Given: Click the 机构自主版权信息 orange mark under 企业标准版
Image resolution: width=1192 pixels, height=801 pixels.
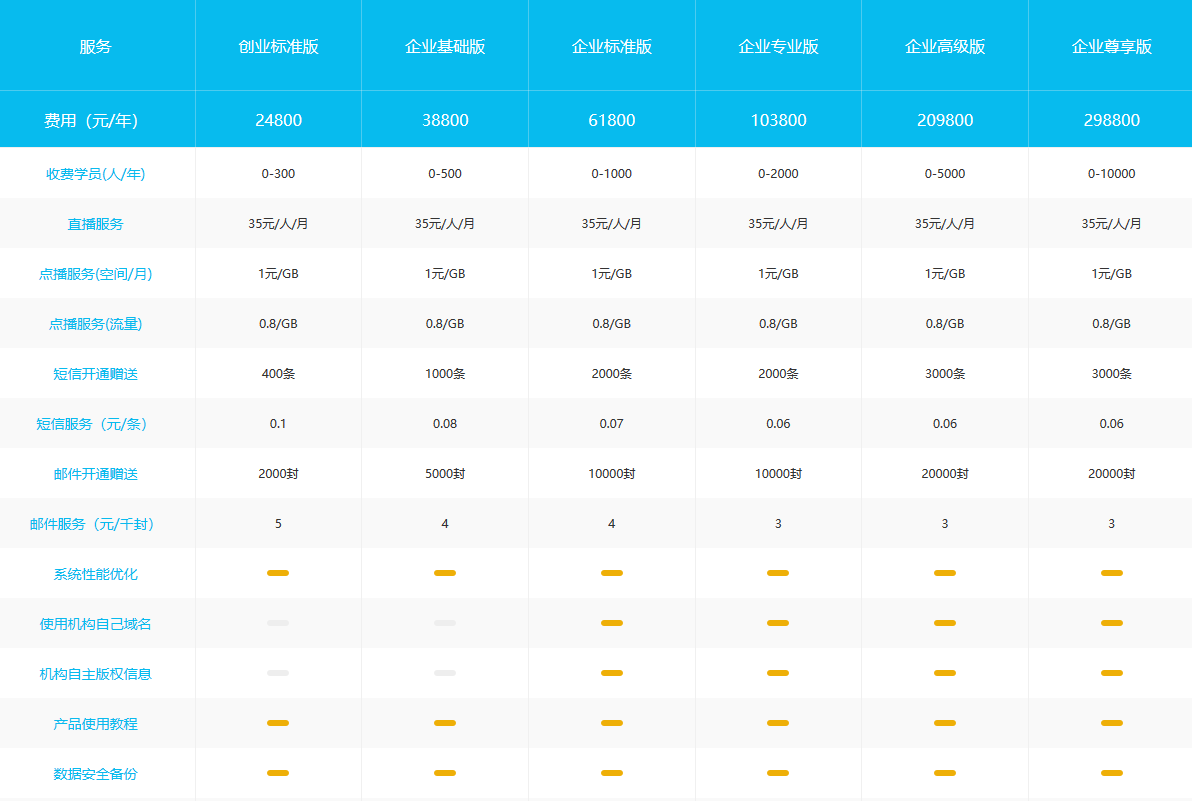Looking at the screenshot, I should point(612,673).
